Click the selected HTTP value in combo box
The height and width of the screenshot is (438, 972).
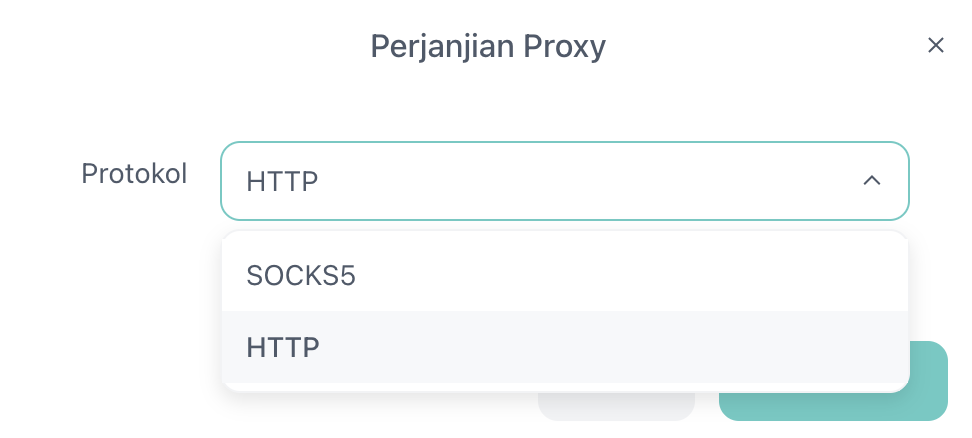pos(283,181)
